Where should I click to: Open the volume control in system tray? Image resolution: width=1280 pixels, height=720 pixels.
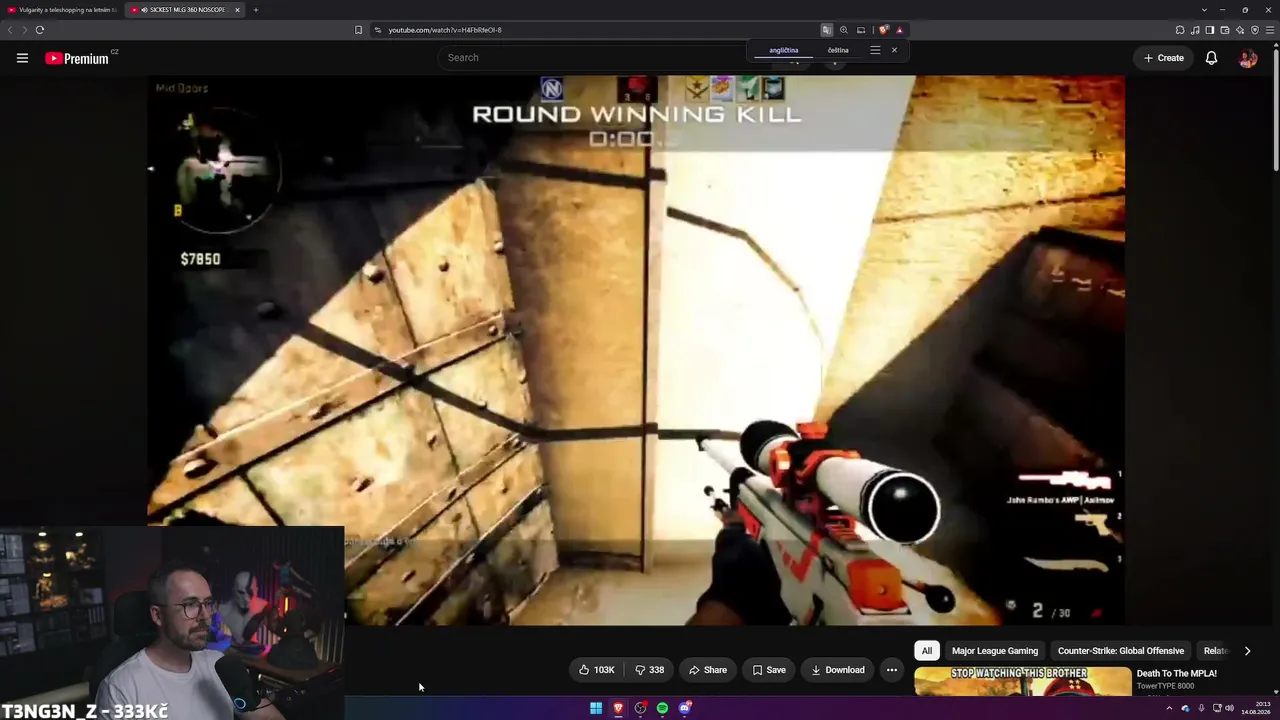(x=1229, y=708)
